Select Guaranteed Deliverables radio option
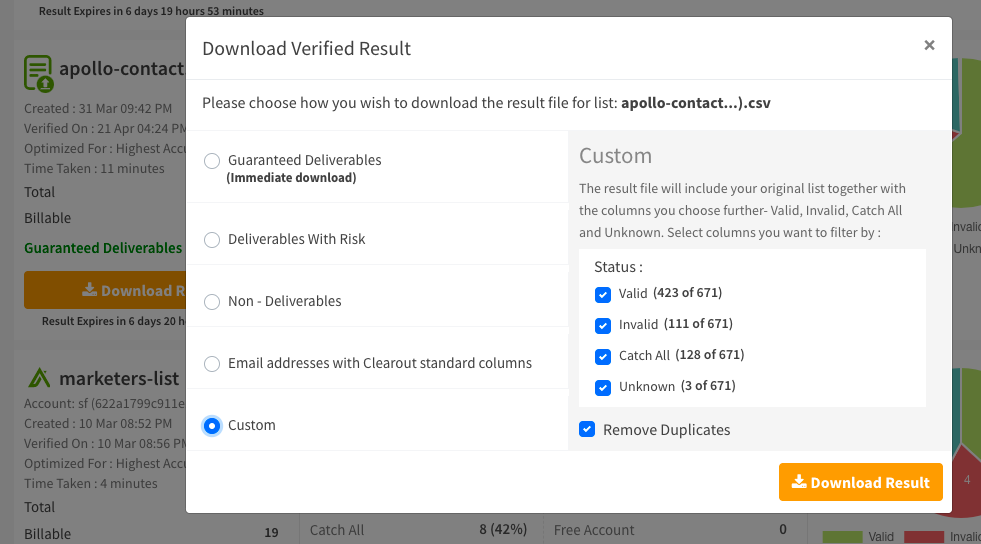 coord(212,161)
